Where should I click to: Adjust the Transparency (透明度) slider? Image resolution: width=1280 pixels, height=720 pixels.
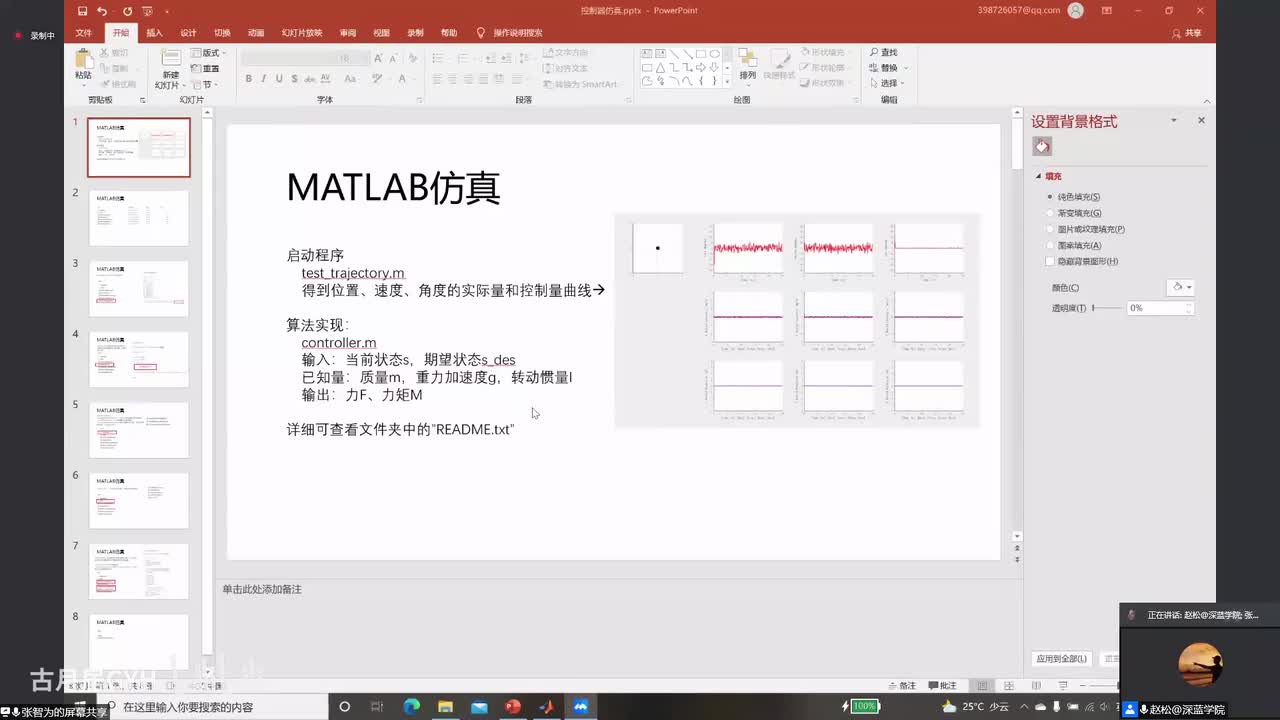1106,308
